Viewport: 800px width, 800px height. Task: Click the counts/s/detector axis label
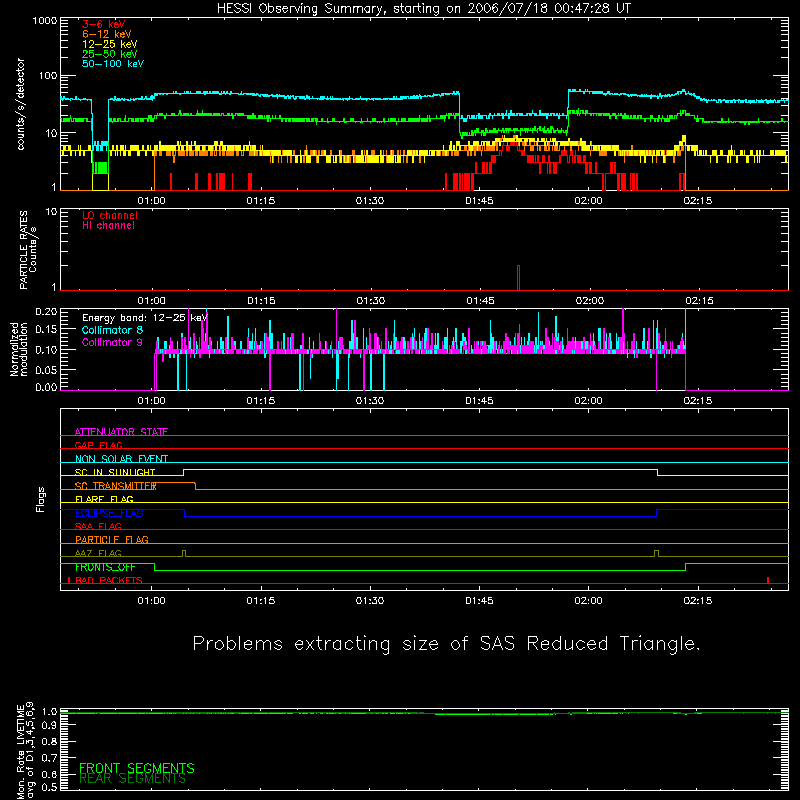20,104
